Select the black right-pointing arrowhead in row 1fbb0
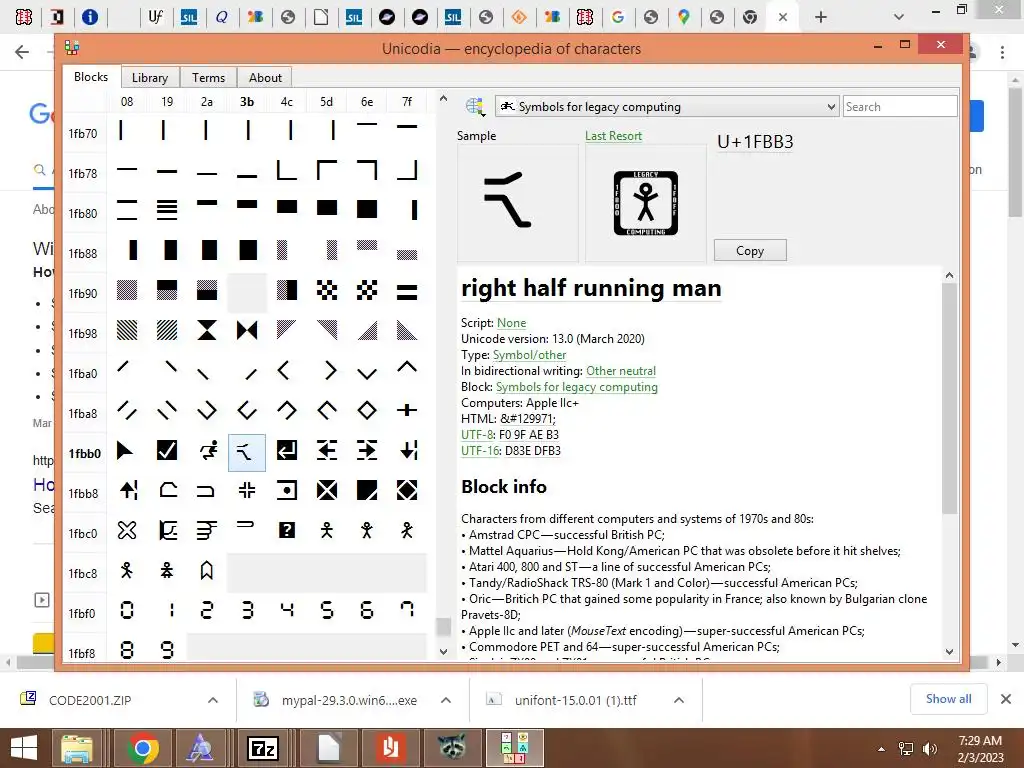 point(127,451)
